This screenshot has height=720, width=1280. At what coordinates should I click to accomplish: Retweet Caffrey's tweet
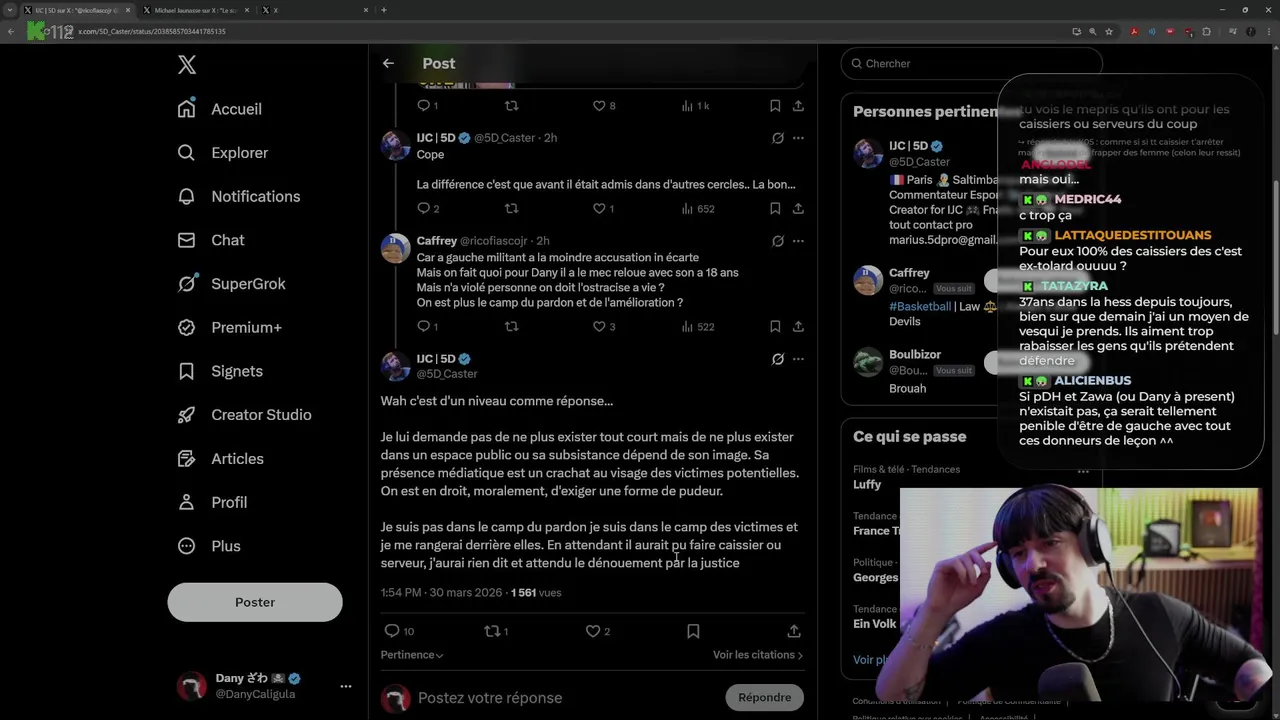coord(511,326)
